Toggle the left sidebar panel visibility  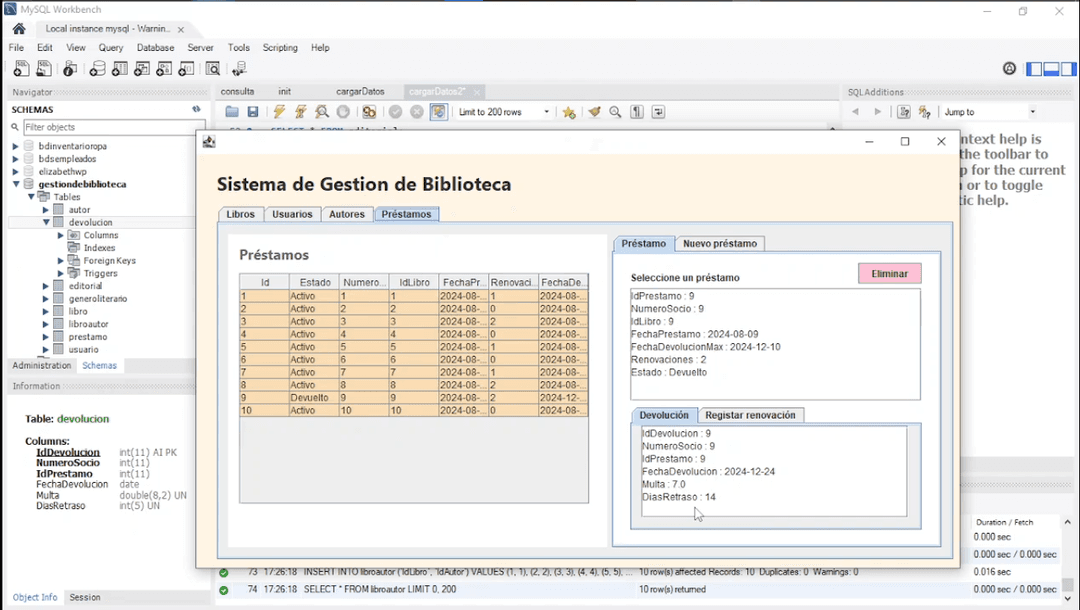coord(1034,69)
